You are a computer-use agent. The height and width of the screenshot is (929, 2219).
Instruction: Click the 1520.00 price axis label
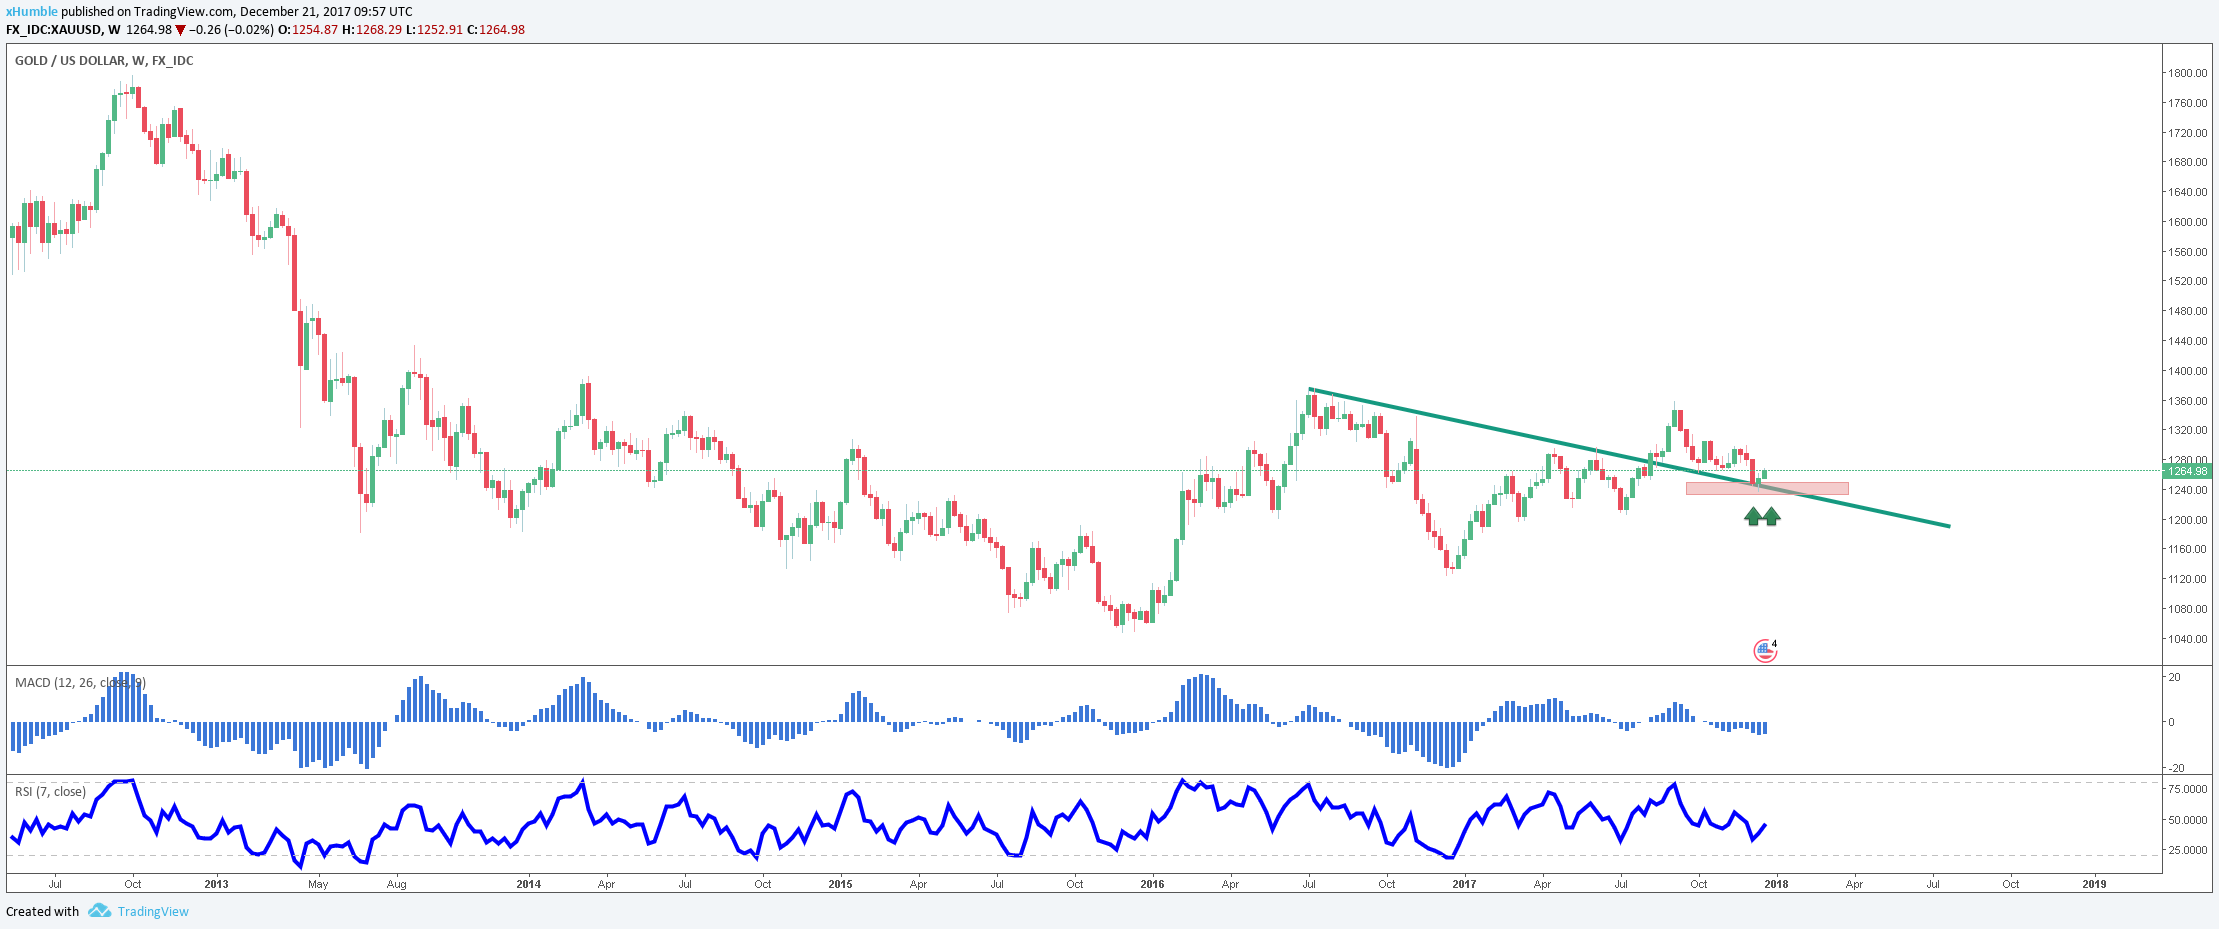2187,281
